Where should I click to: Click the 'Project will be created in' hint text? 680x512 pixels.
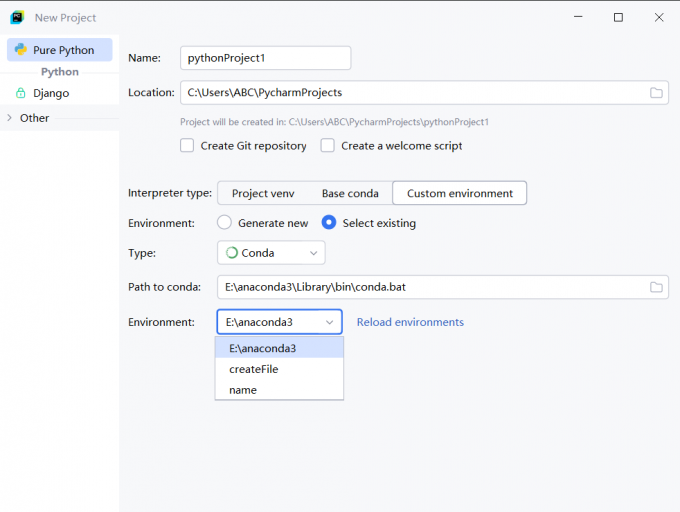coord(334,122)
